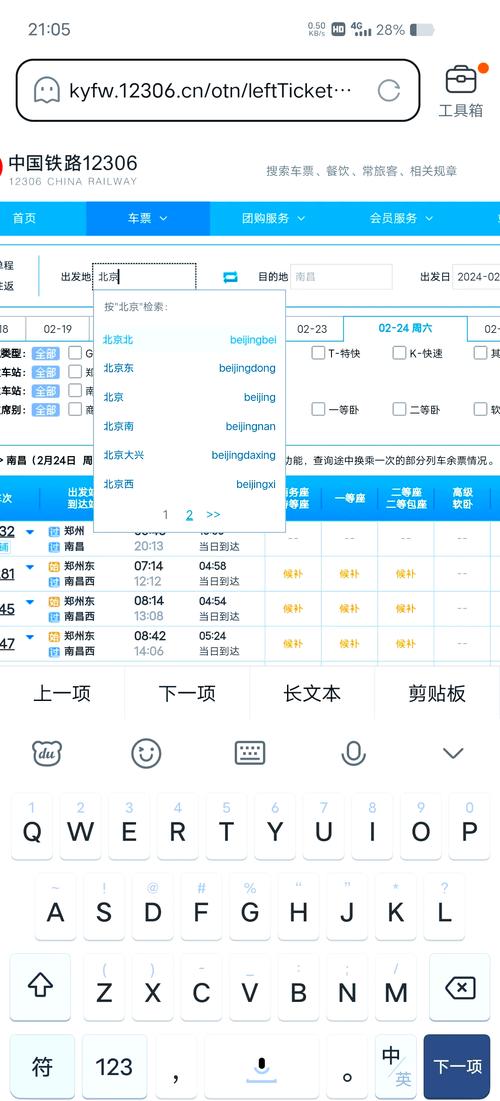This screenshot has width=500, height=1101.
Task: Tap the HD indicator in status bar
Action: click(338, 29)
